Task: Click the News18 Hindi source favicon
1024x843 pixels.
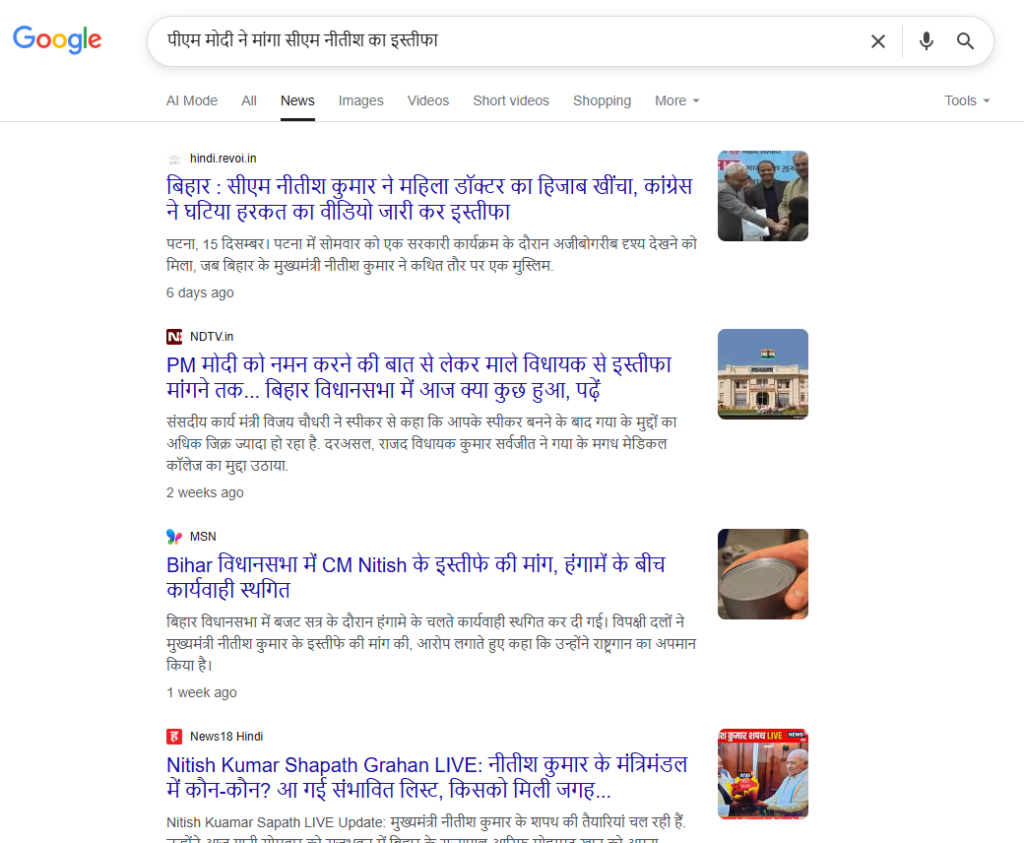Action: [x=174, y=737]
